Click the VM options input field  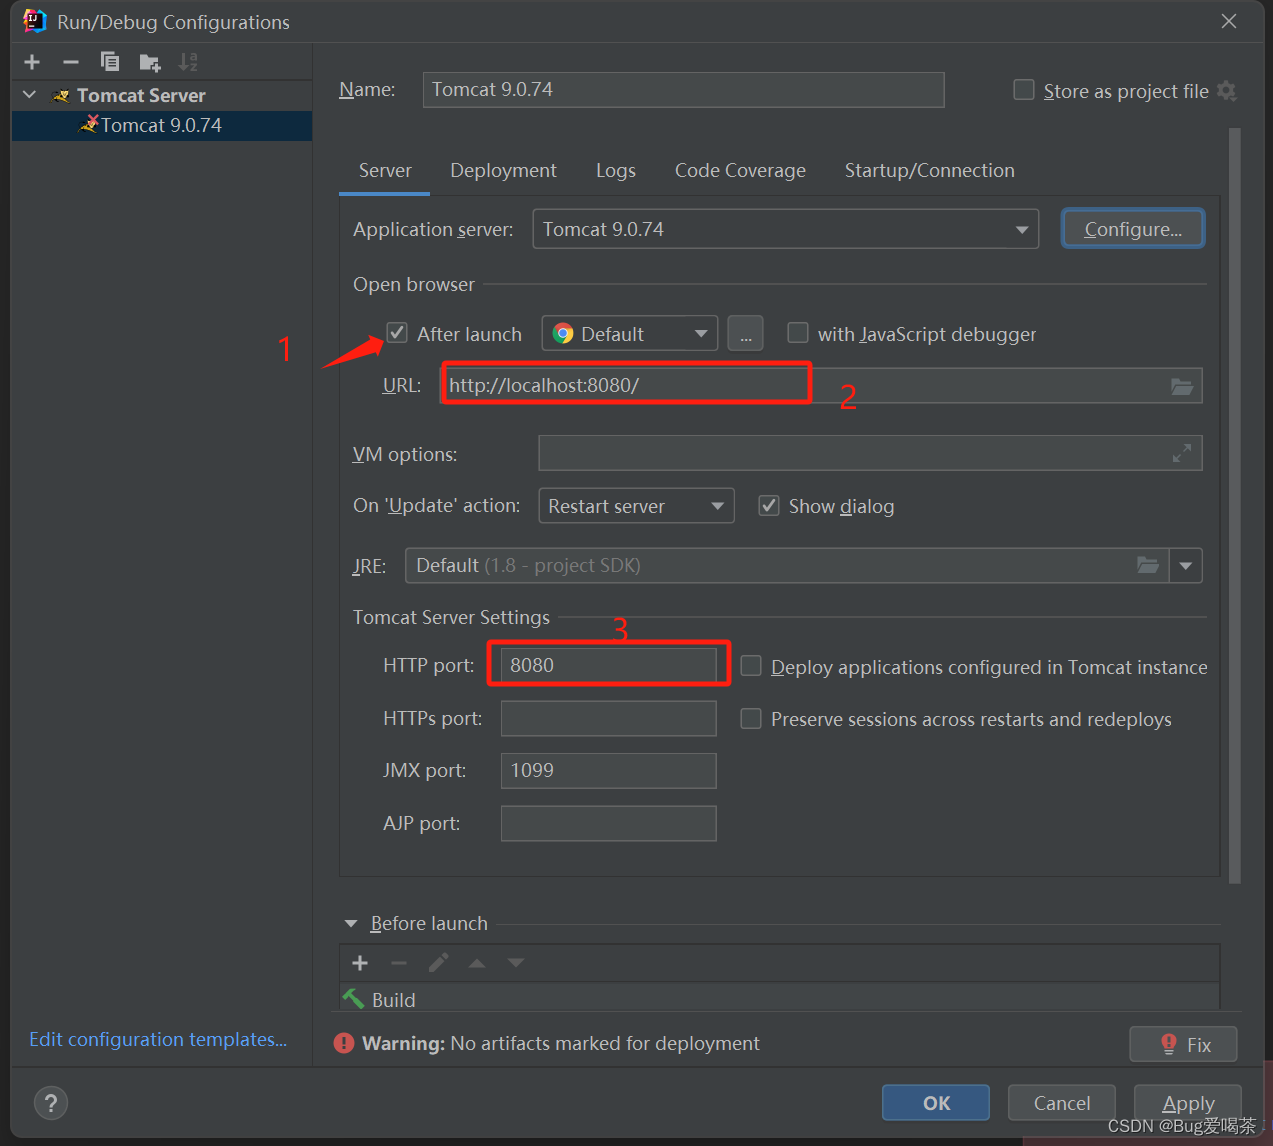870,453
